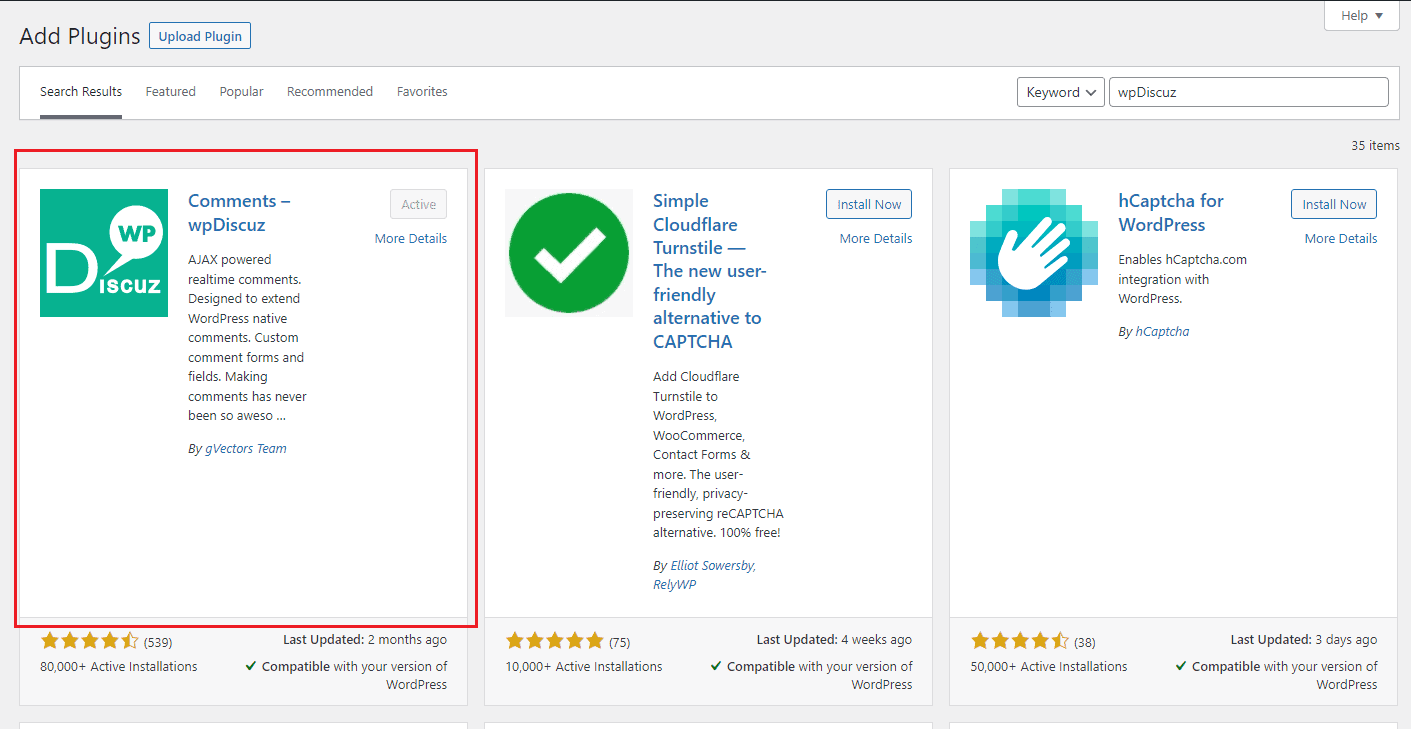This screenshot has height=729, width=1411.
Task: Go to the Favorites tab
Action: pyautogui.click(x=422, y=92)
